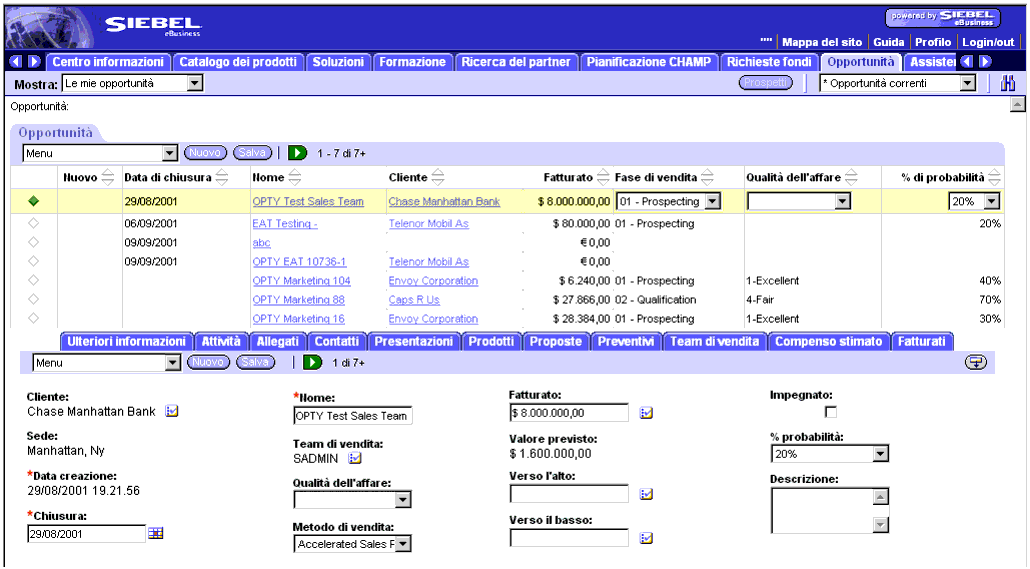Switch to the Ricerca del partner tab
Image resolution: width=1030 pixels, height=569 pixels.
tap(516, 62)
